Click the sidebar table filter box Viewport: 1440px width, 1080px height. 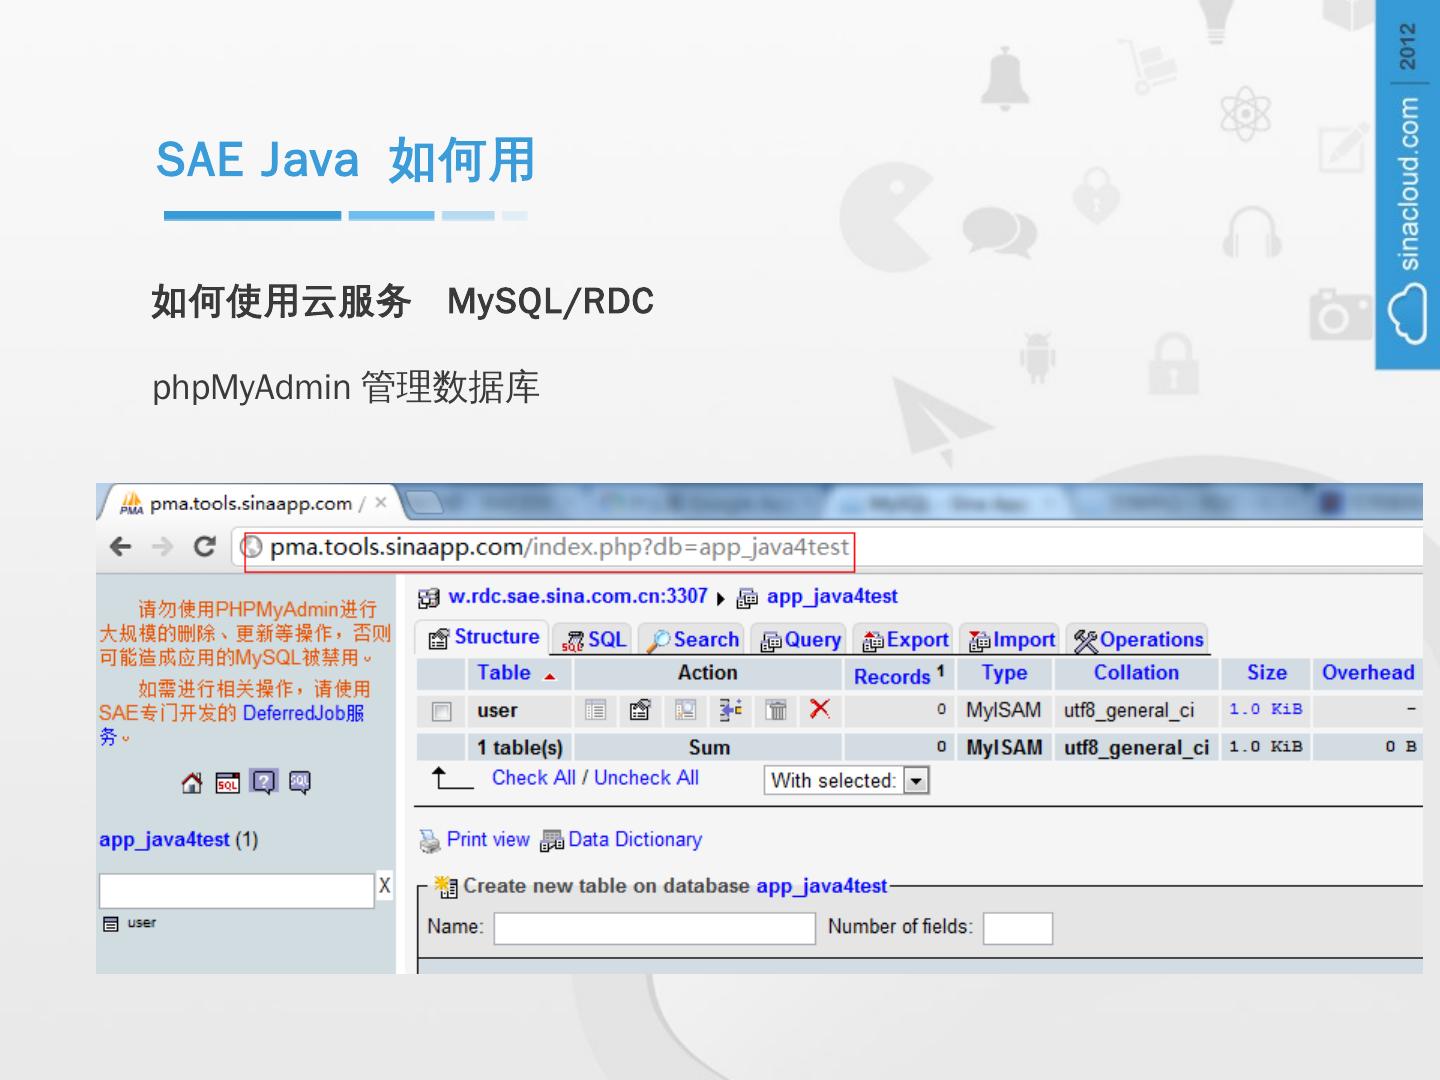pyautogui.click(x=237, y=890)
